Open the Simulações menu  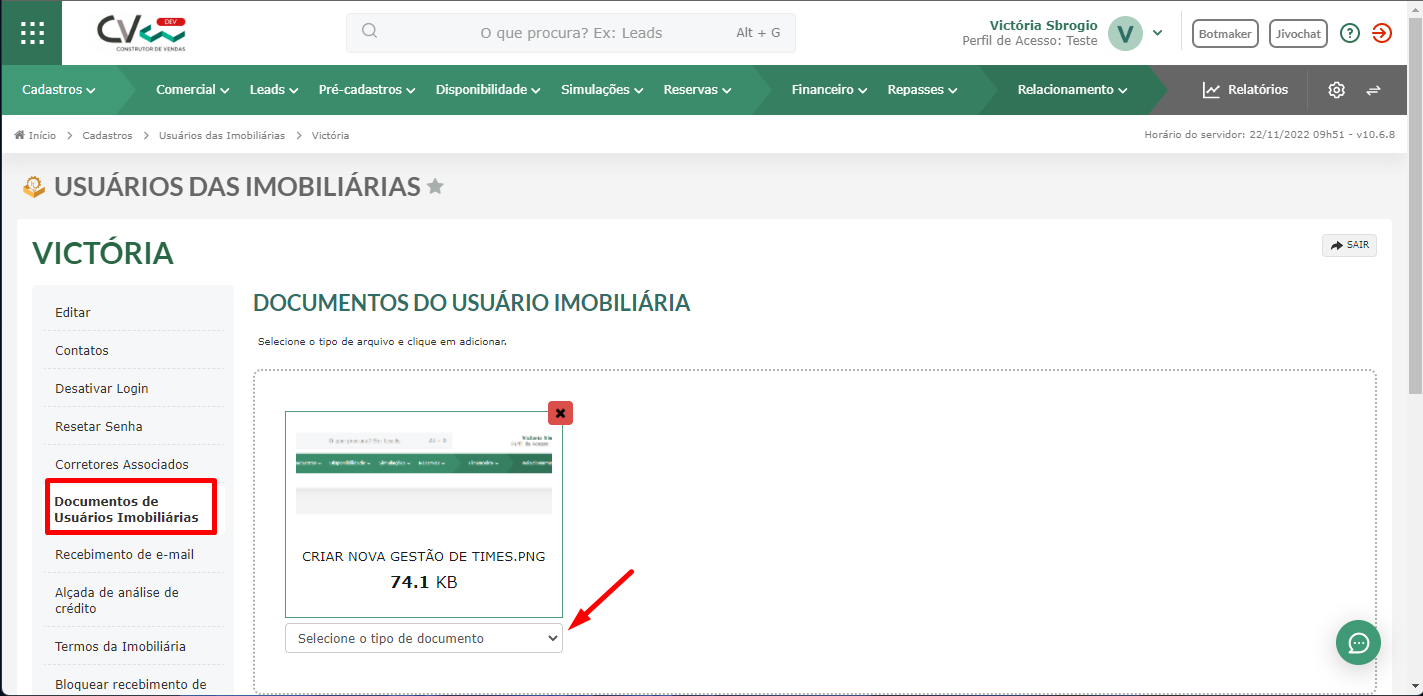tap(602, 90)
